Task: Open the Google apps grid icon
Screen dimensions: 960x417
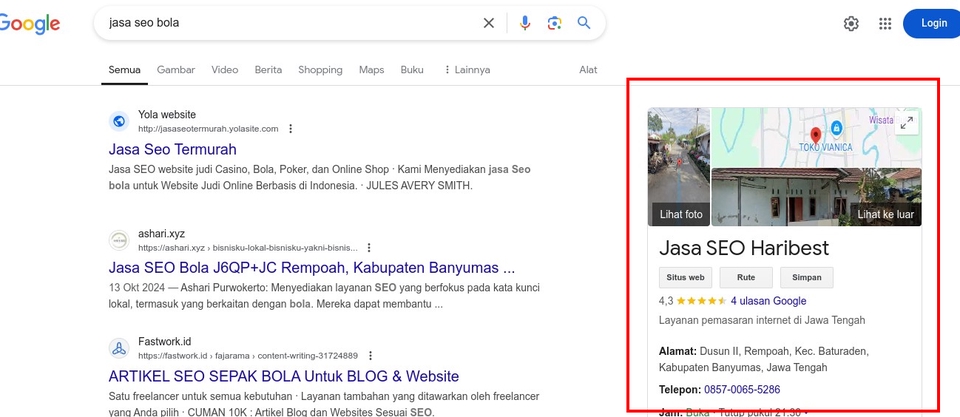Action: (885, 23)
